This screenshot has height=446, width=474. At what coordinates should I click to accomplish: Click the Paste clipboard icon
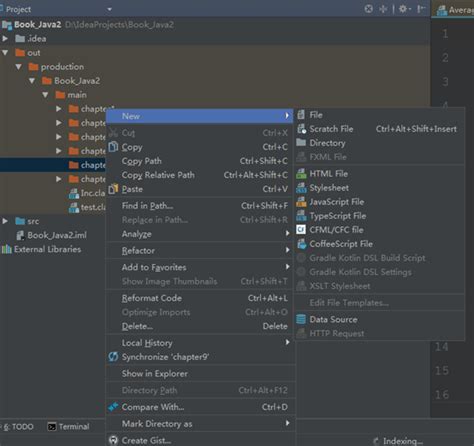tap(113, 189)
